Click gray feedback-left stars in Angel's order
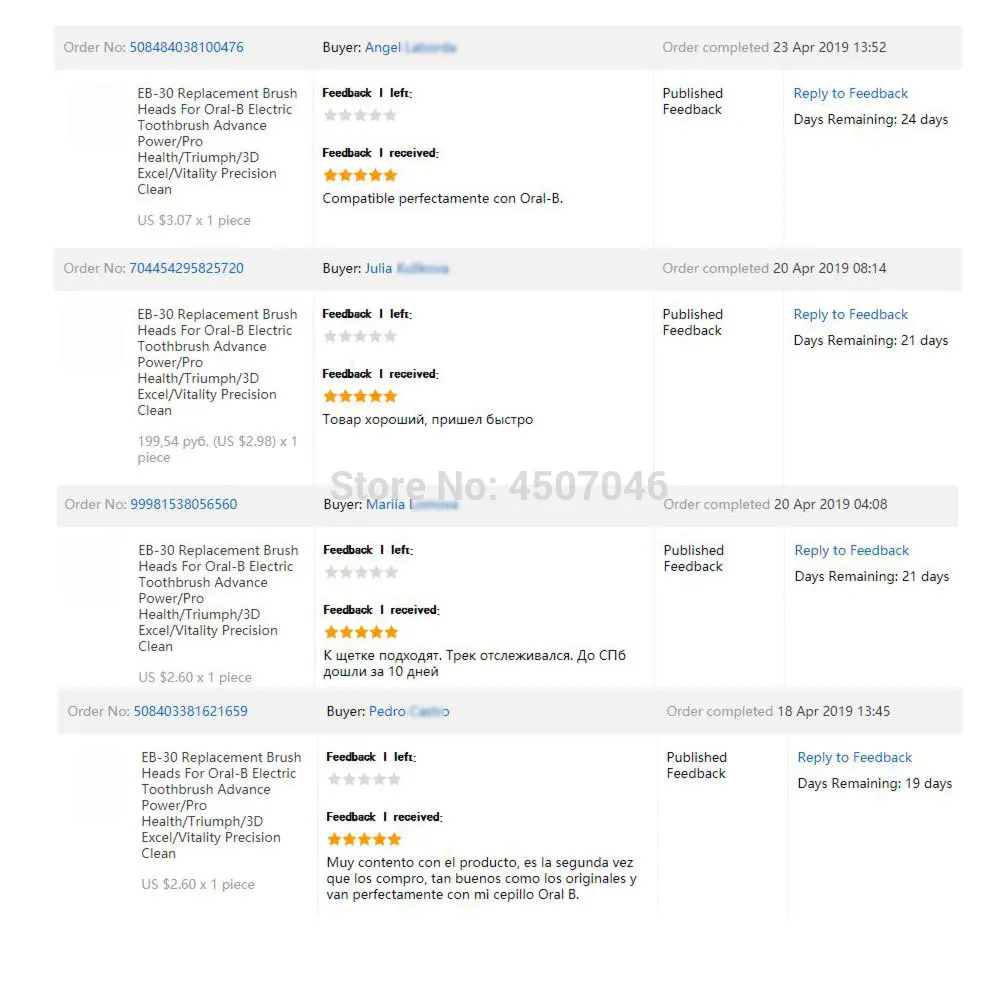1000x1000 pixels. pos(360,115)
